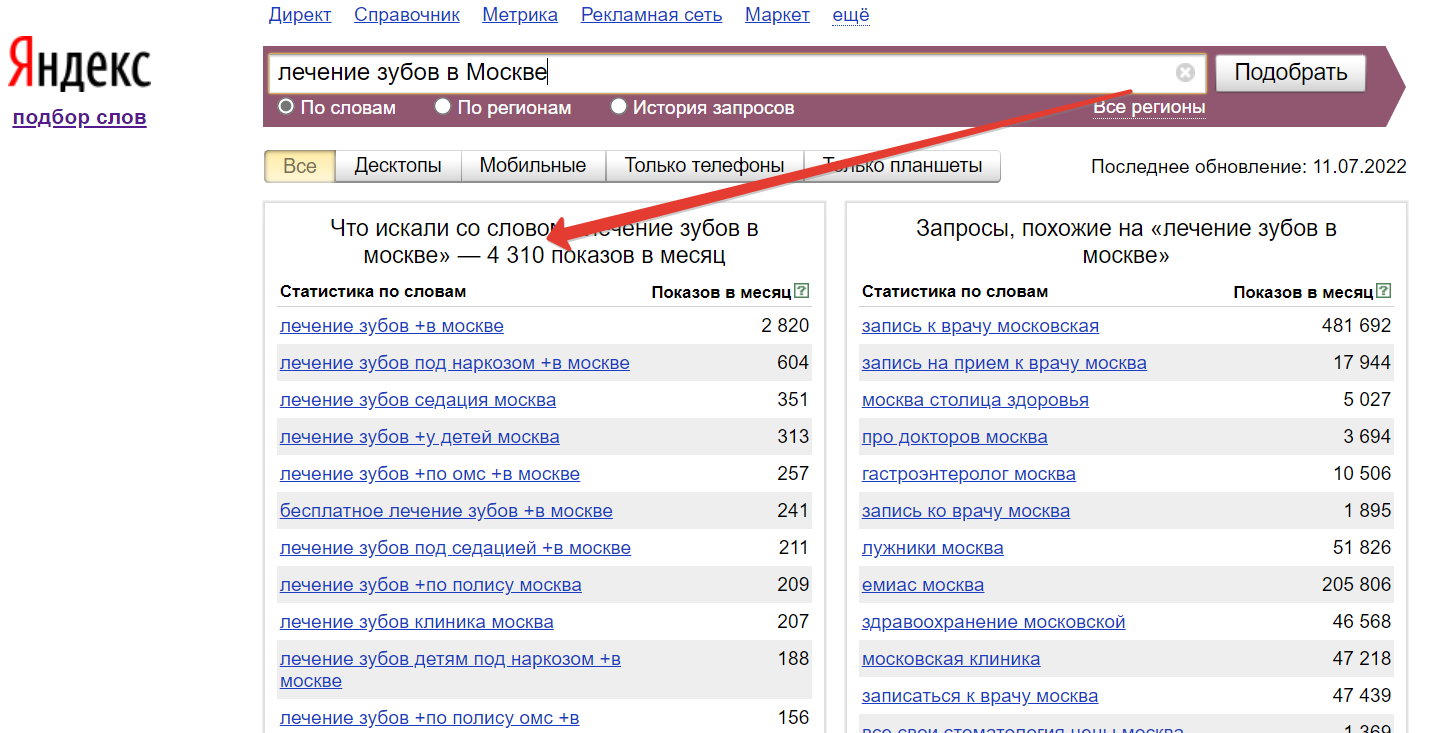The width and height of the screenshot is (1449, 733).
Task: Open query лечение зубов под наркозом +в москве
Action: tap(455, 363)
